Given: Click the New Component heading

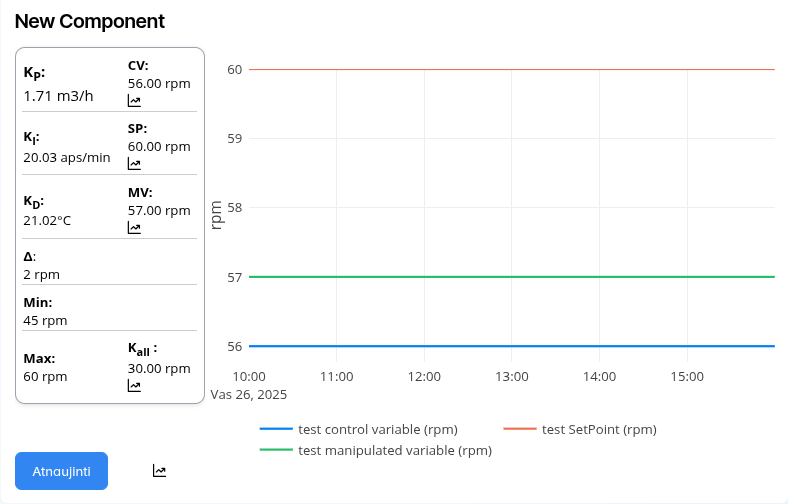Looking at the screenshot, I should (90, 21).
